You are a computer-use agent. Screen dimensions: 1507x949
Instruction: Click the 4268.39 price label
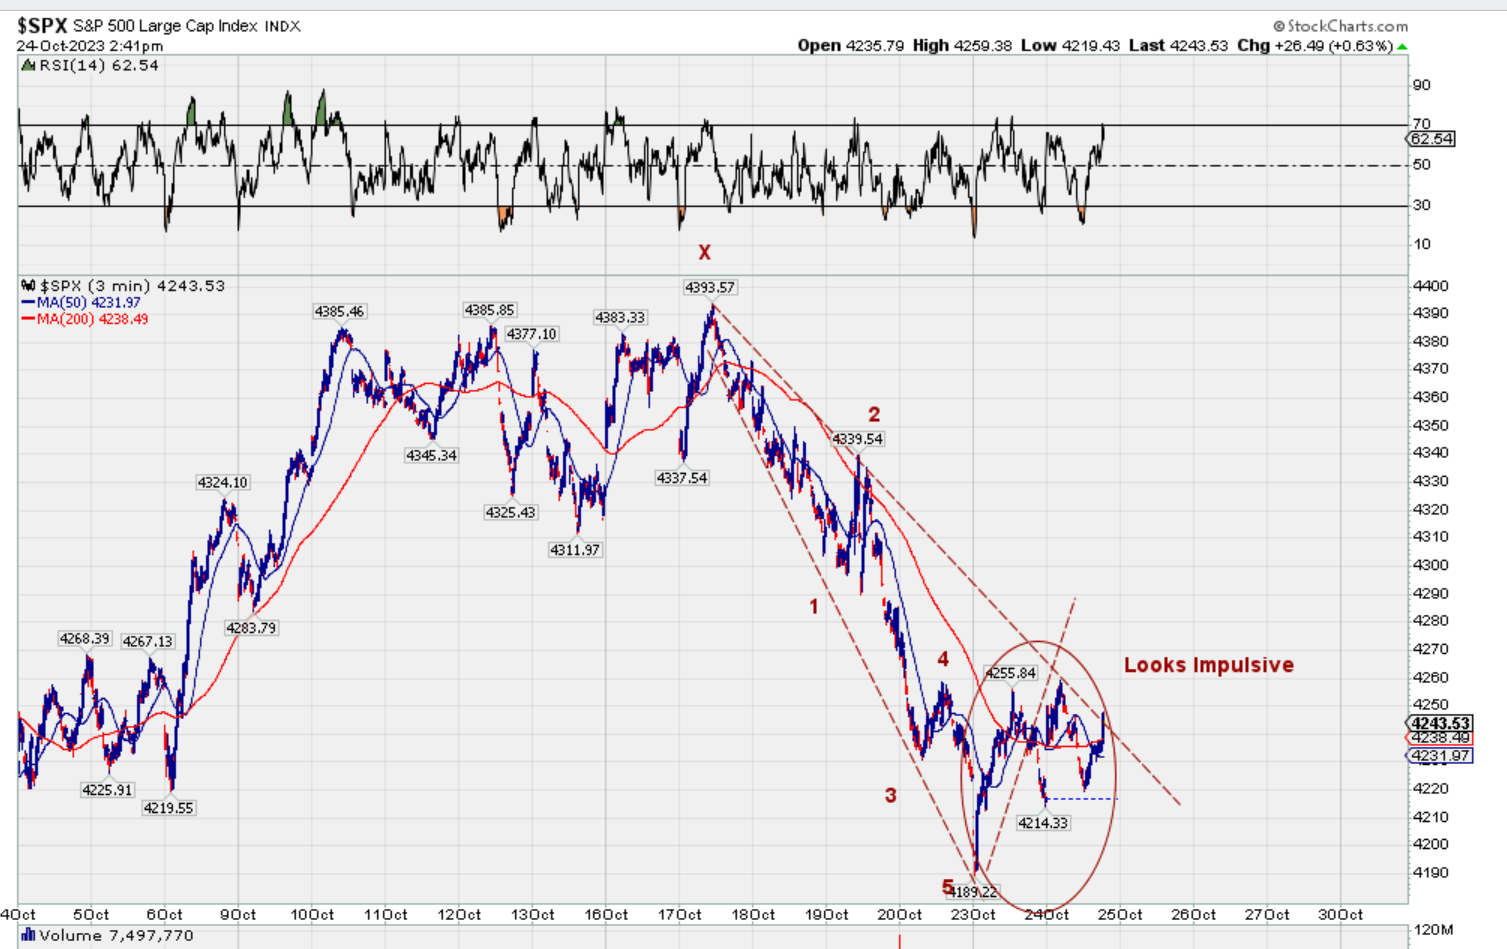coord(85,639)
